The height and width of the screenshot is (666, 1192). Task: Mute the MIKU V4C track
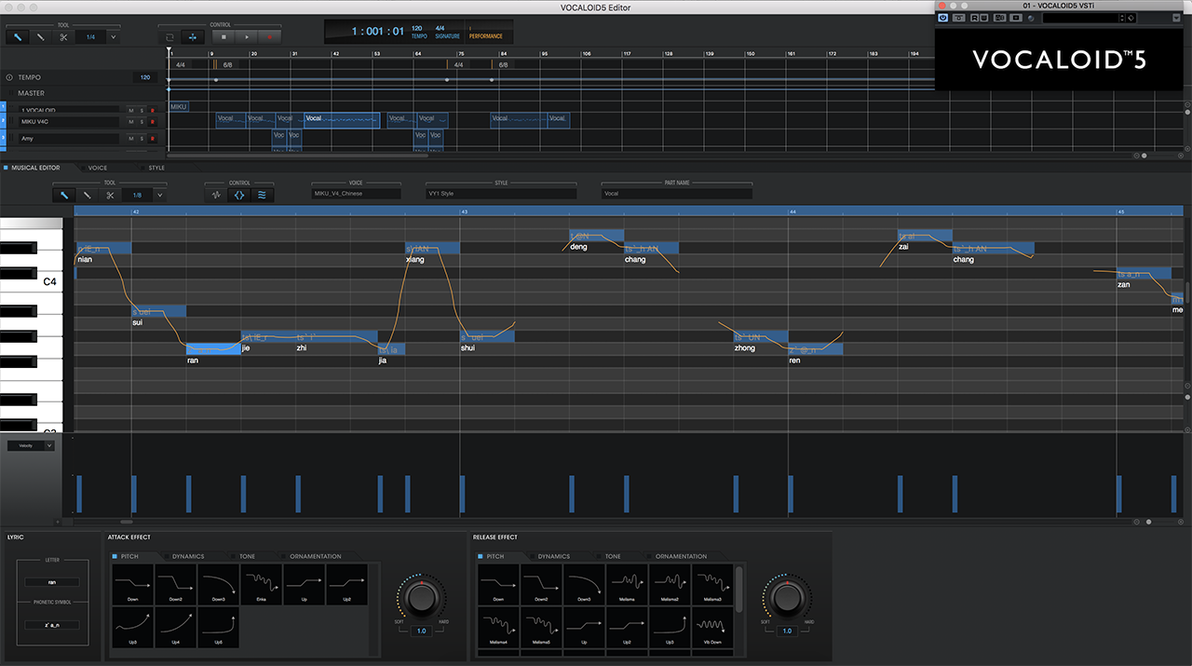131,122
